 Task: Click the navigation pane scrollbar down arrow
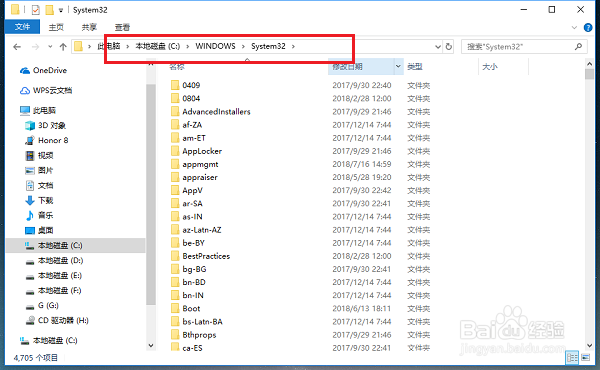(151, 346)
